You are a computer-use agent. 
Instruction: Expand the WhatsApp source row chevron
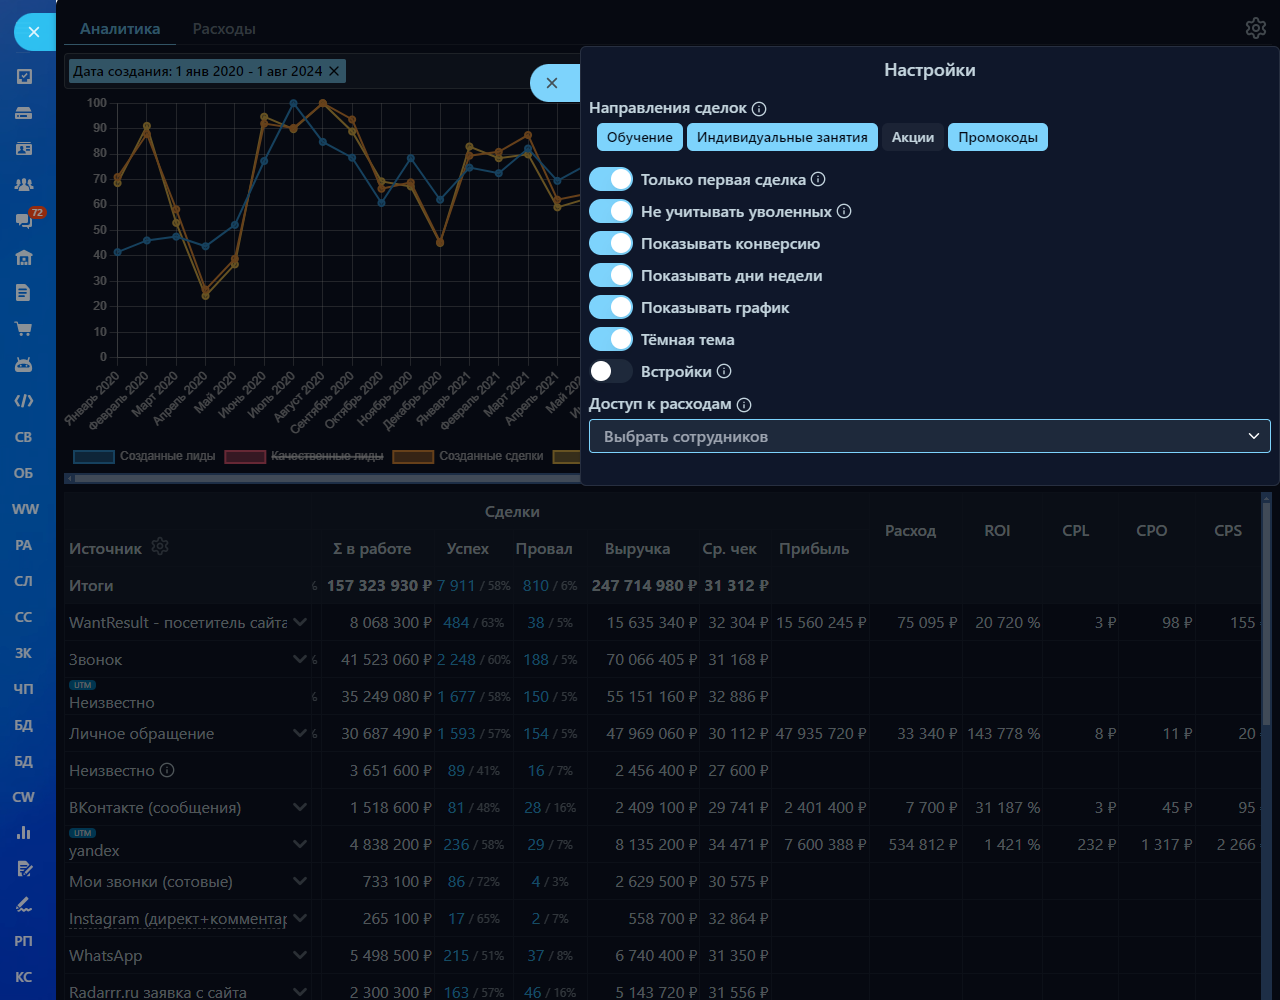click(299, 956)
